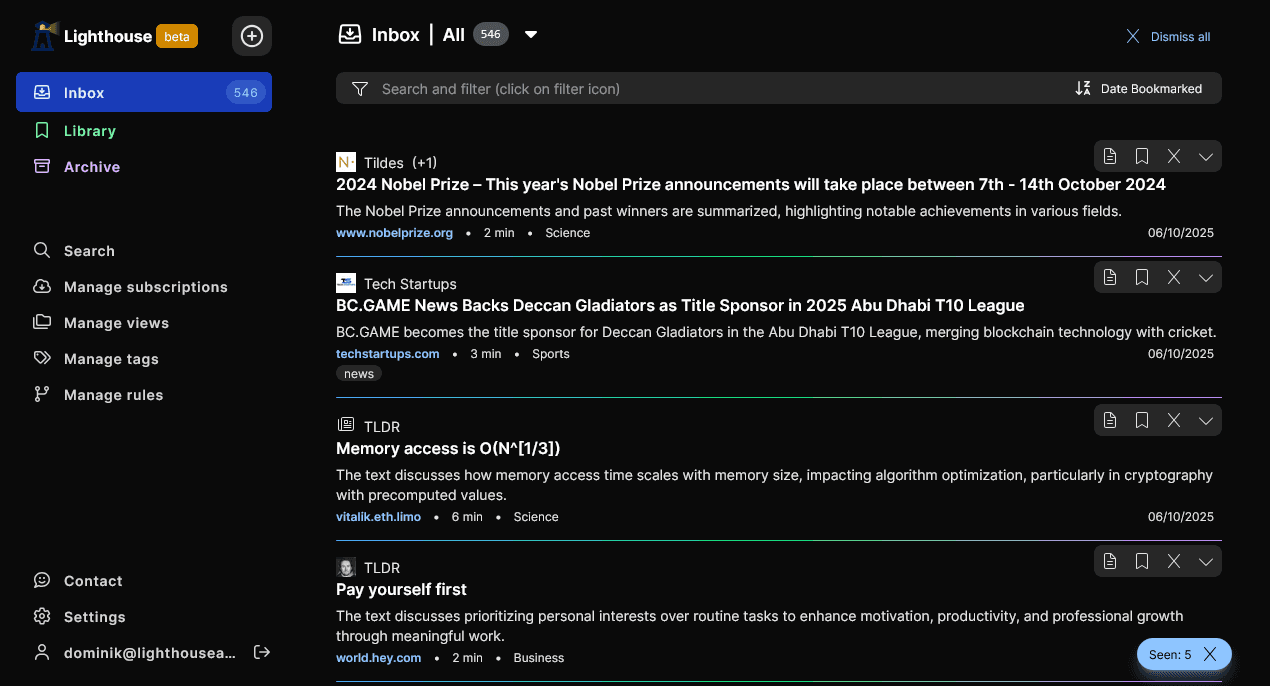The image size is (1270, 686).
Task: Bookmark the 2024 Nobel Prize article
Action: (x=1141, y=156)
